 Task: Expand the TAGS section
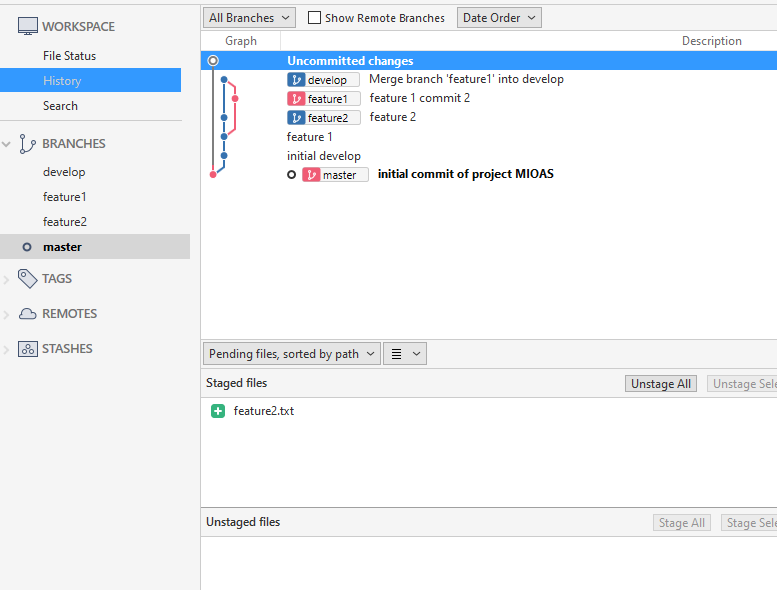point(6,279)
